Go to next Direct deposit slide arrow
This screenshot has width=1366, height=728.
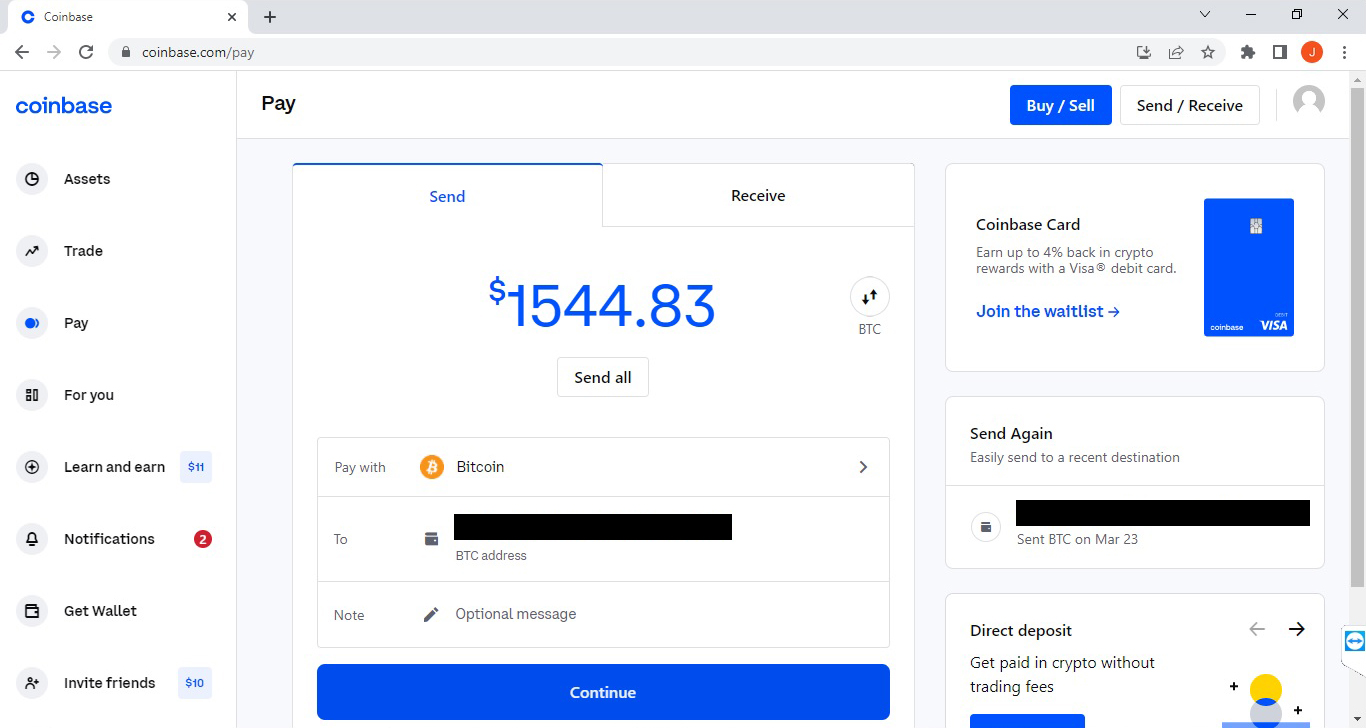[x=1297, y=629]
